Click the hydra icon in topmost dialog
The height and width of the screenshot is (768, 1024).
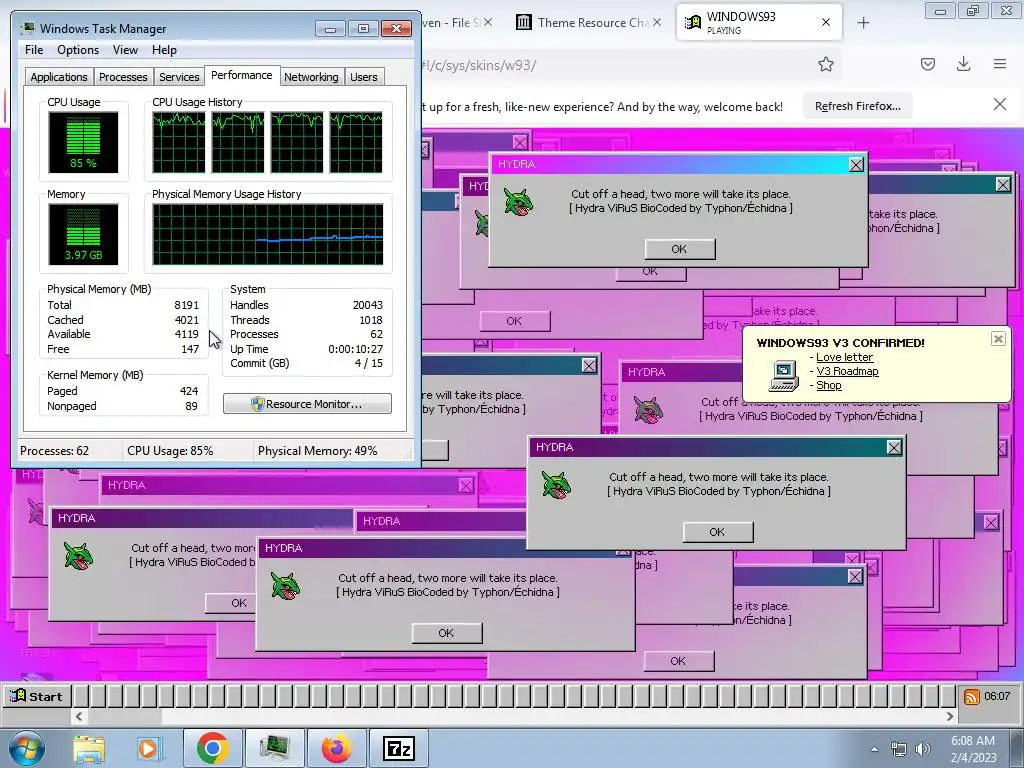click(519, 201)
